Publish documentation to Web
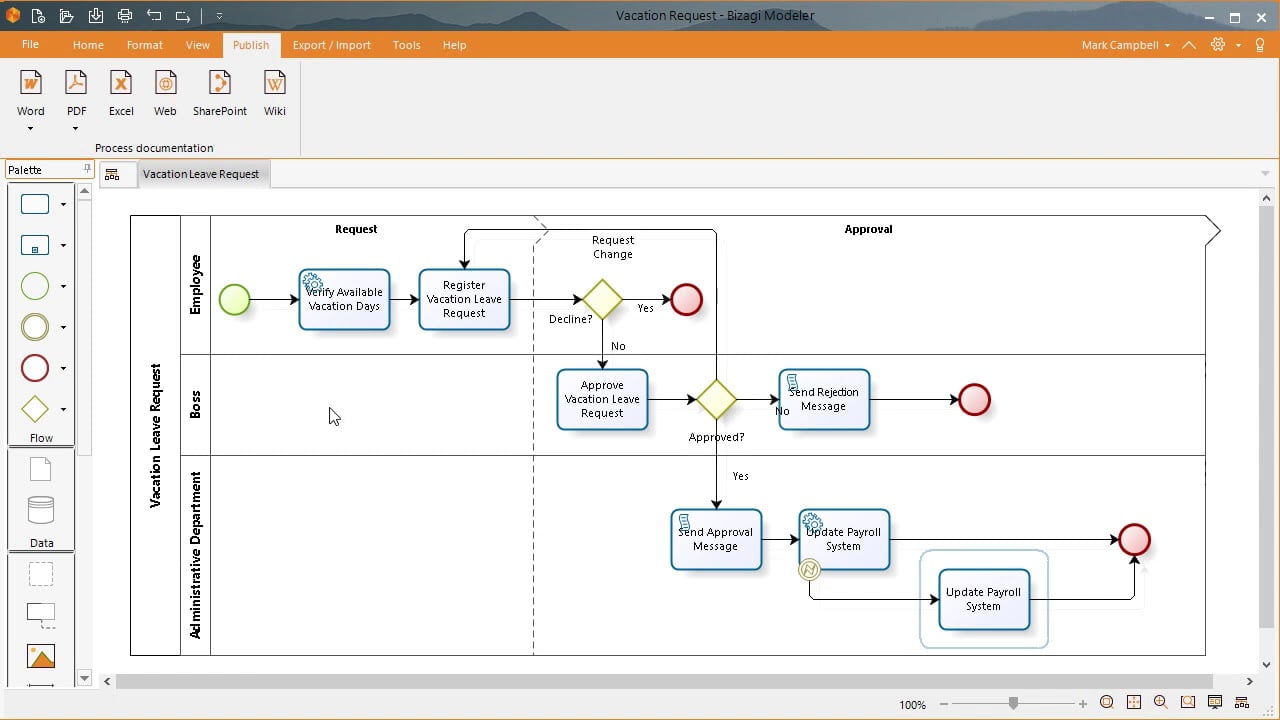 pyautogui.click(x=165, y=94)
